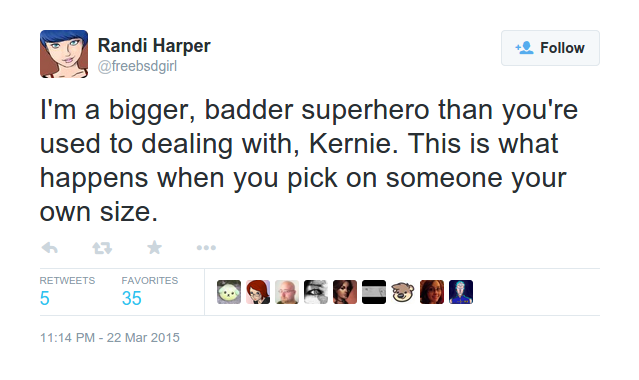Follow Randi Harper with the Follow button
Screen dimensions: 639x380
point(550,48)
